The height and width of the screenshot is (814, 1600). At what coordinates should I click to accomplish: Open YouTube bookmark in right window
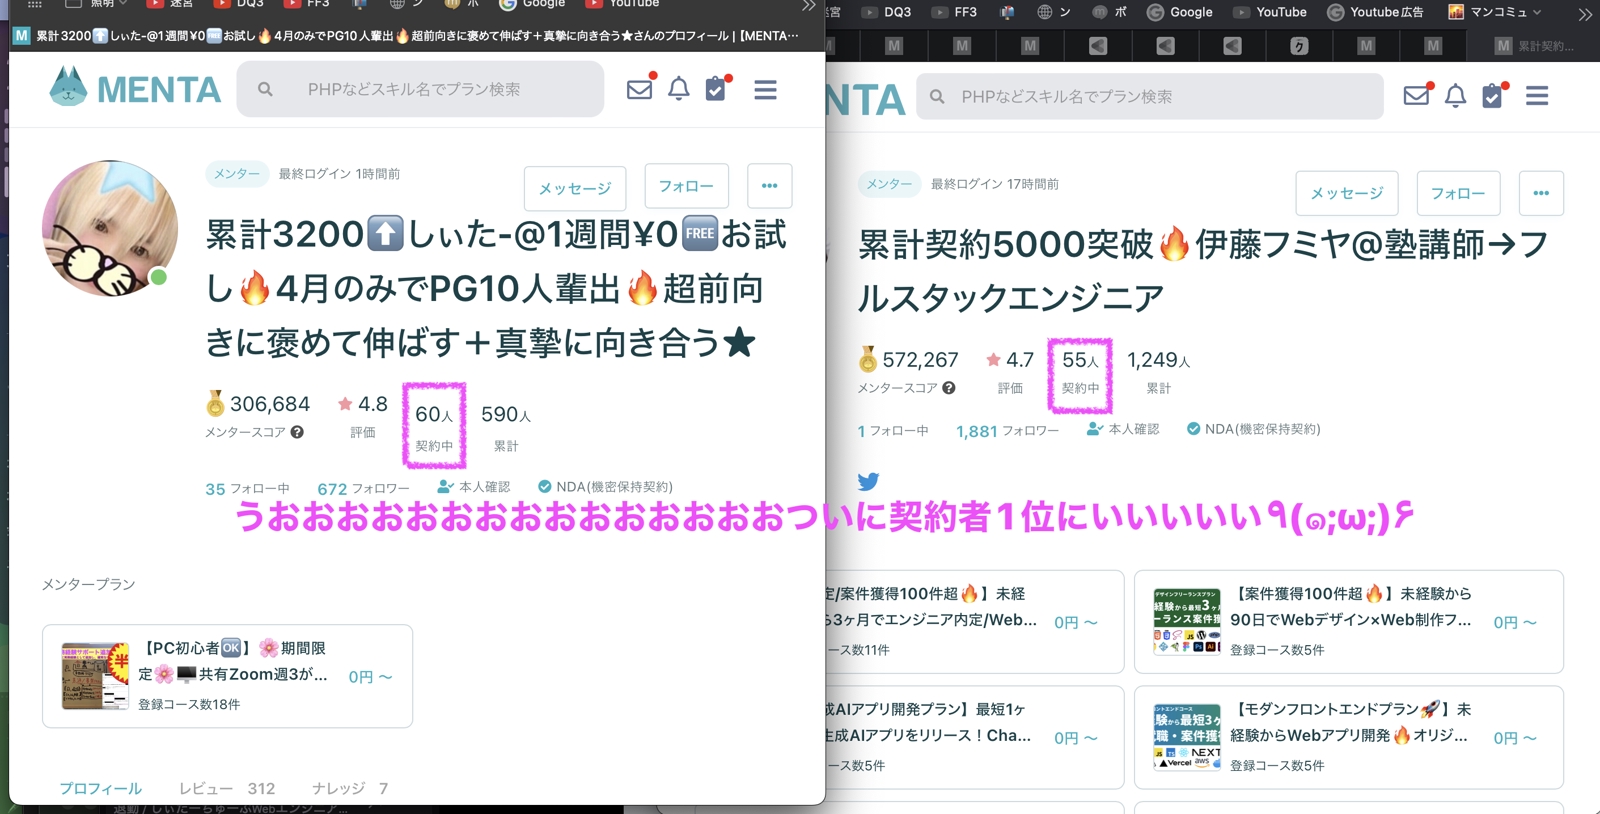1270,12
